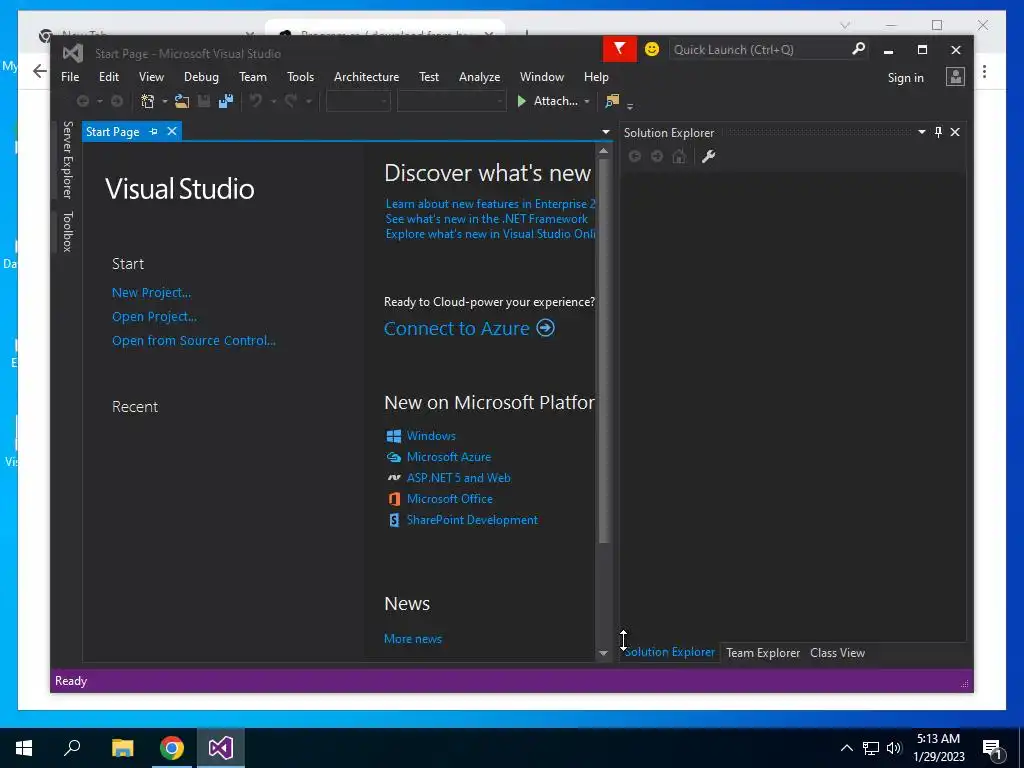Open the Tools menu
Image resolution: width=1024 pixels, height=768 pixels.
(x=300, y=76)
